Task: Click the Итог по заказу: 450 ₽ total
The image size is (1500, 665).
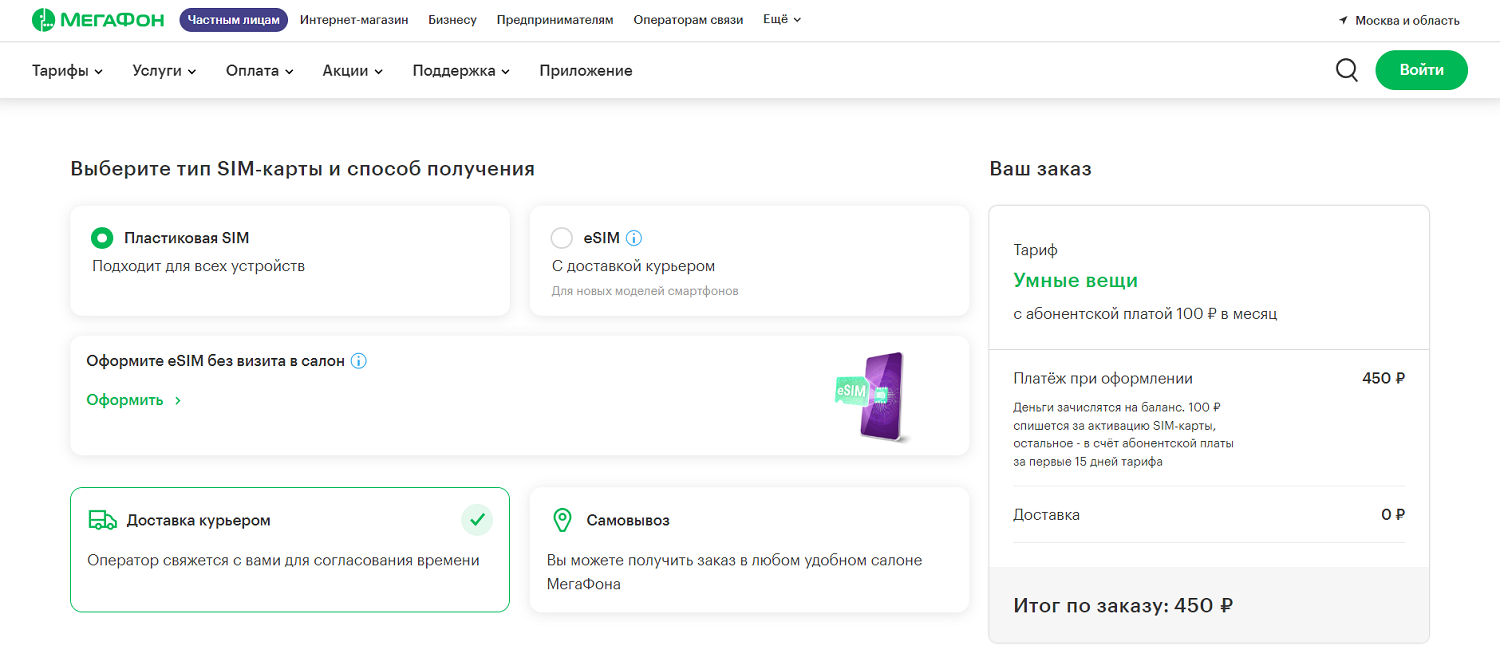Action: (x=1123, y=605)
